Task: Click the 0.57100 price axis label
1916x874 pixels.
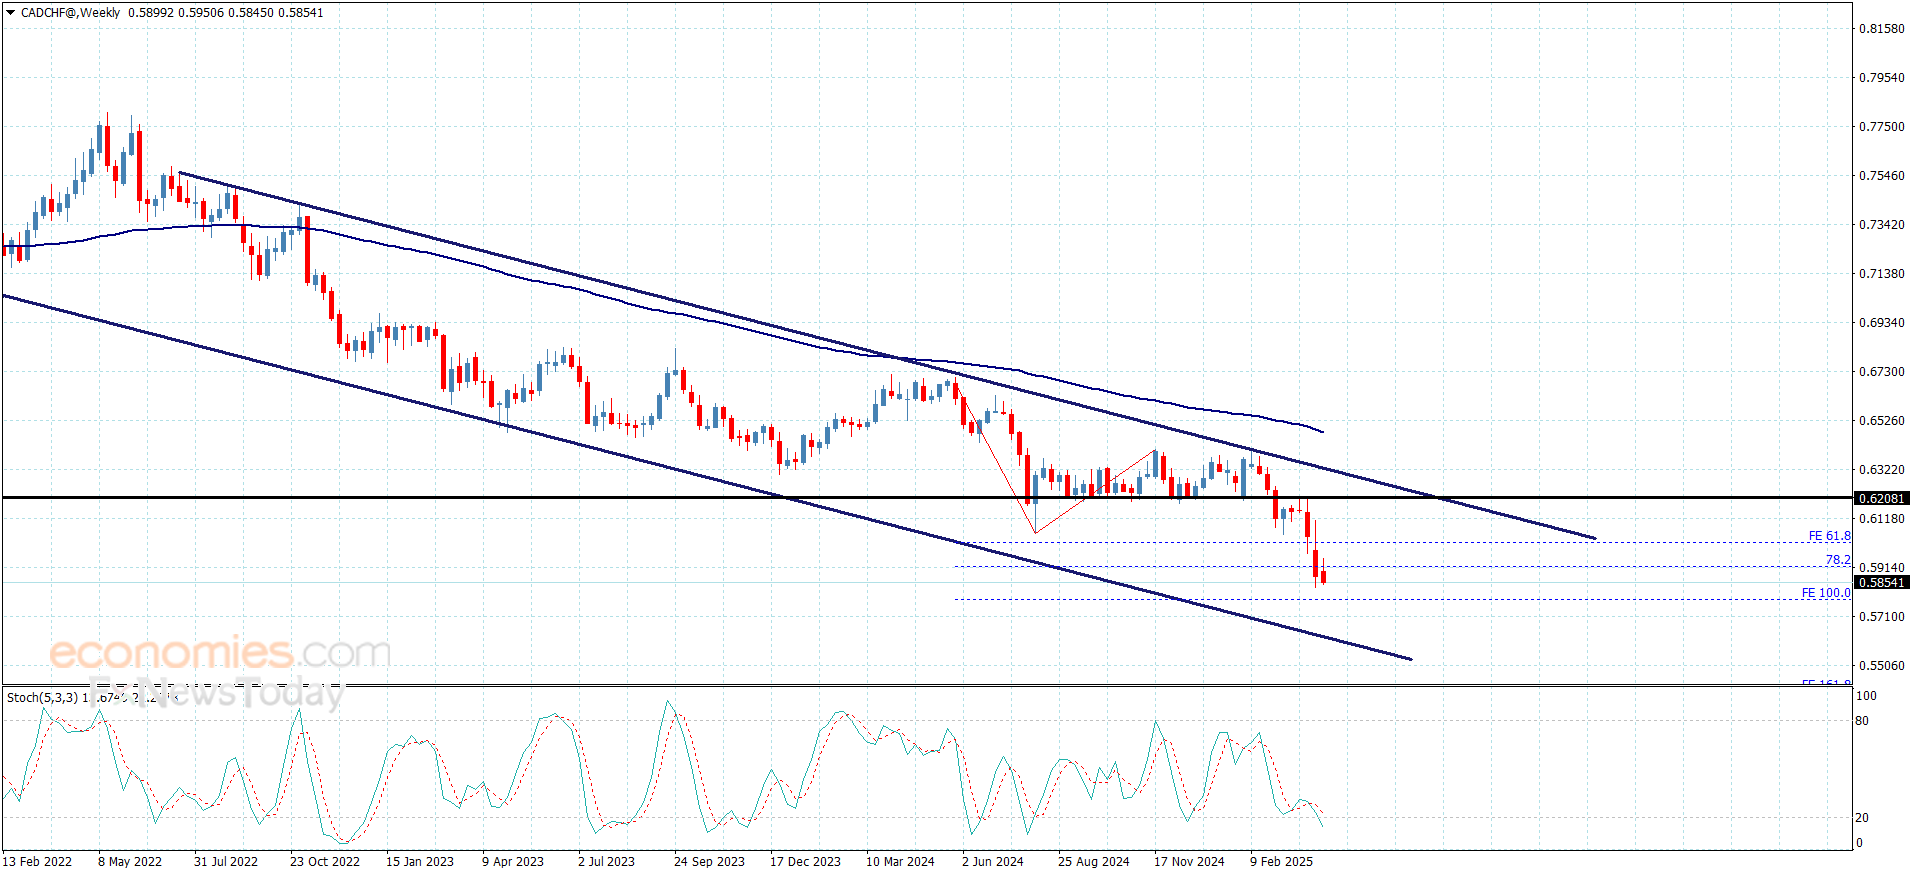Action: [x=1881, y=617]
